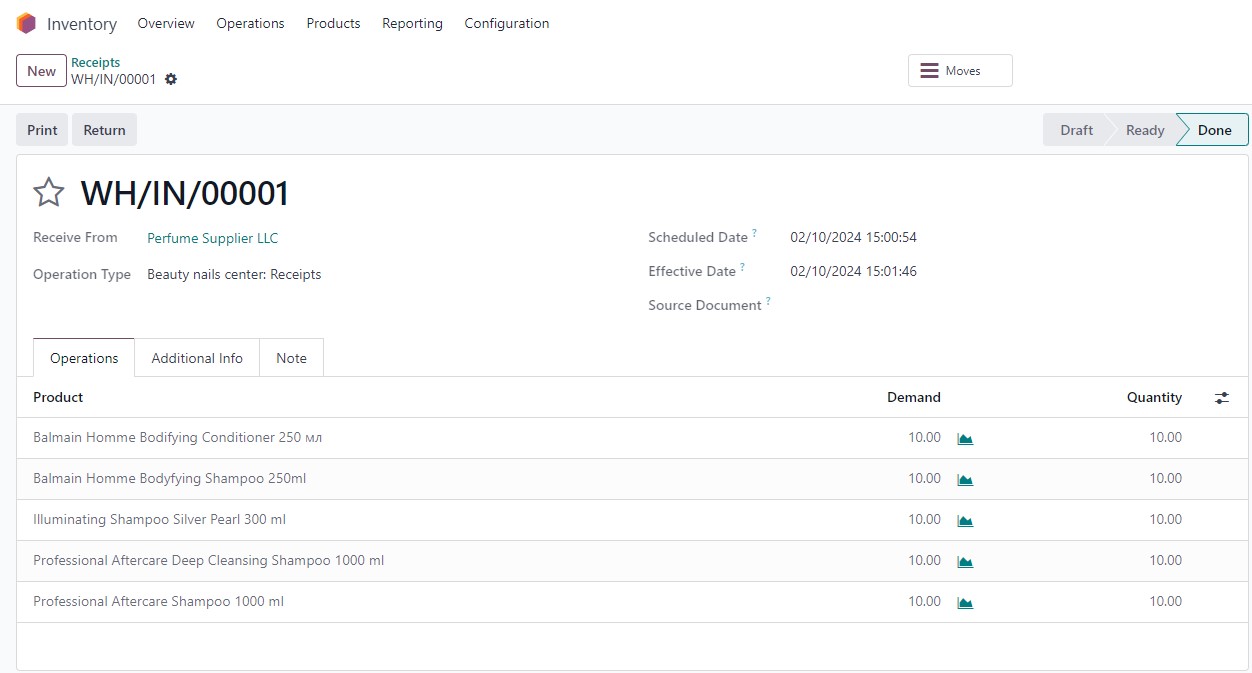Click the Inventory app cube logo
The height and width of the screenshot is (673, 1252).
pos(25,22)
